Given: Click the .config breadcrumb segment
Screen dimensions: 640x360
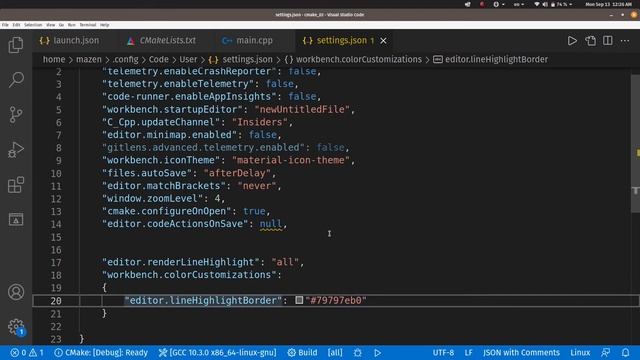Looking at the screenshot, I should [125, 60].
